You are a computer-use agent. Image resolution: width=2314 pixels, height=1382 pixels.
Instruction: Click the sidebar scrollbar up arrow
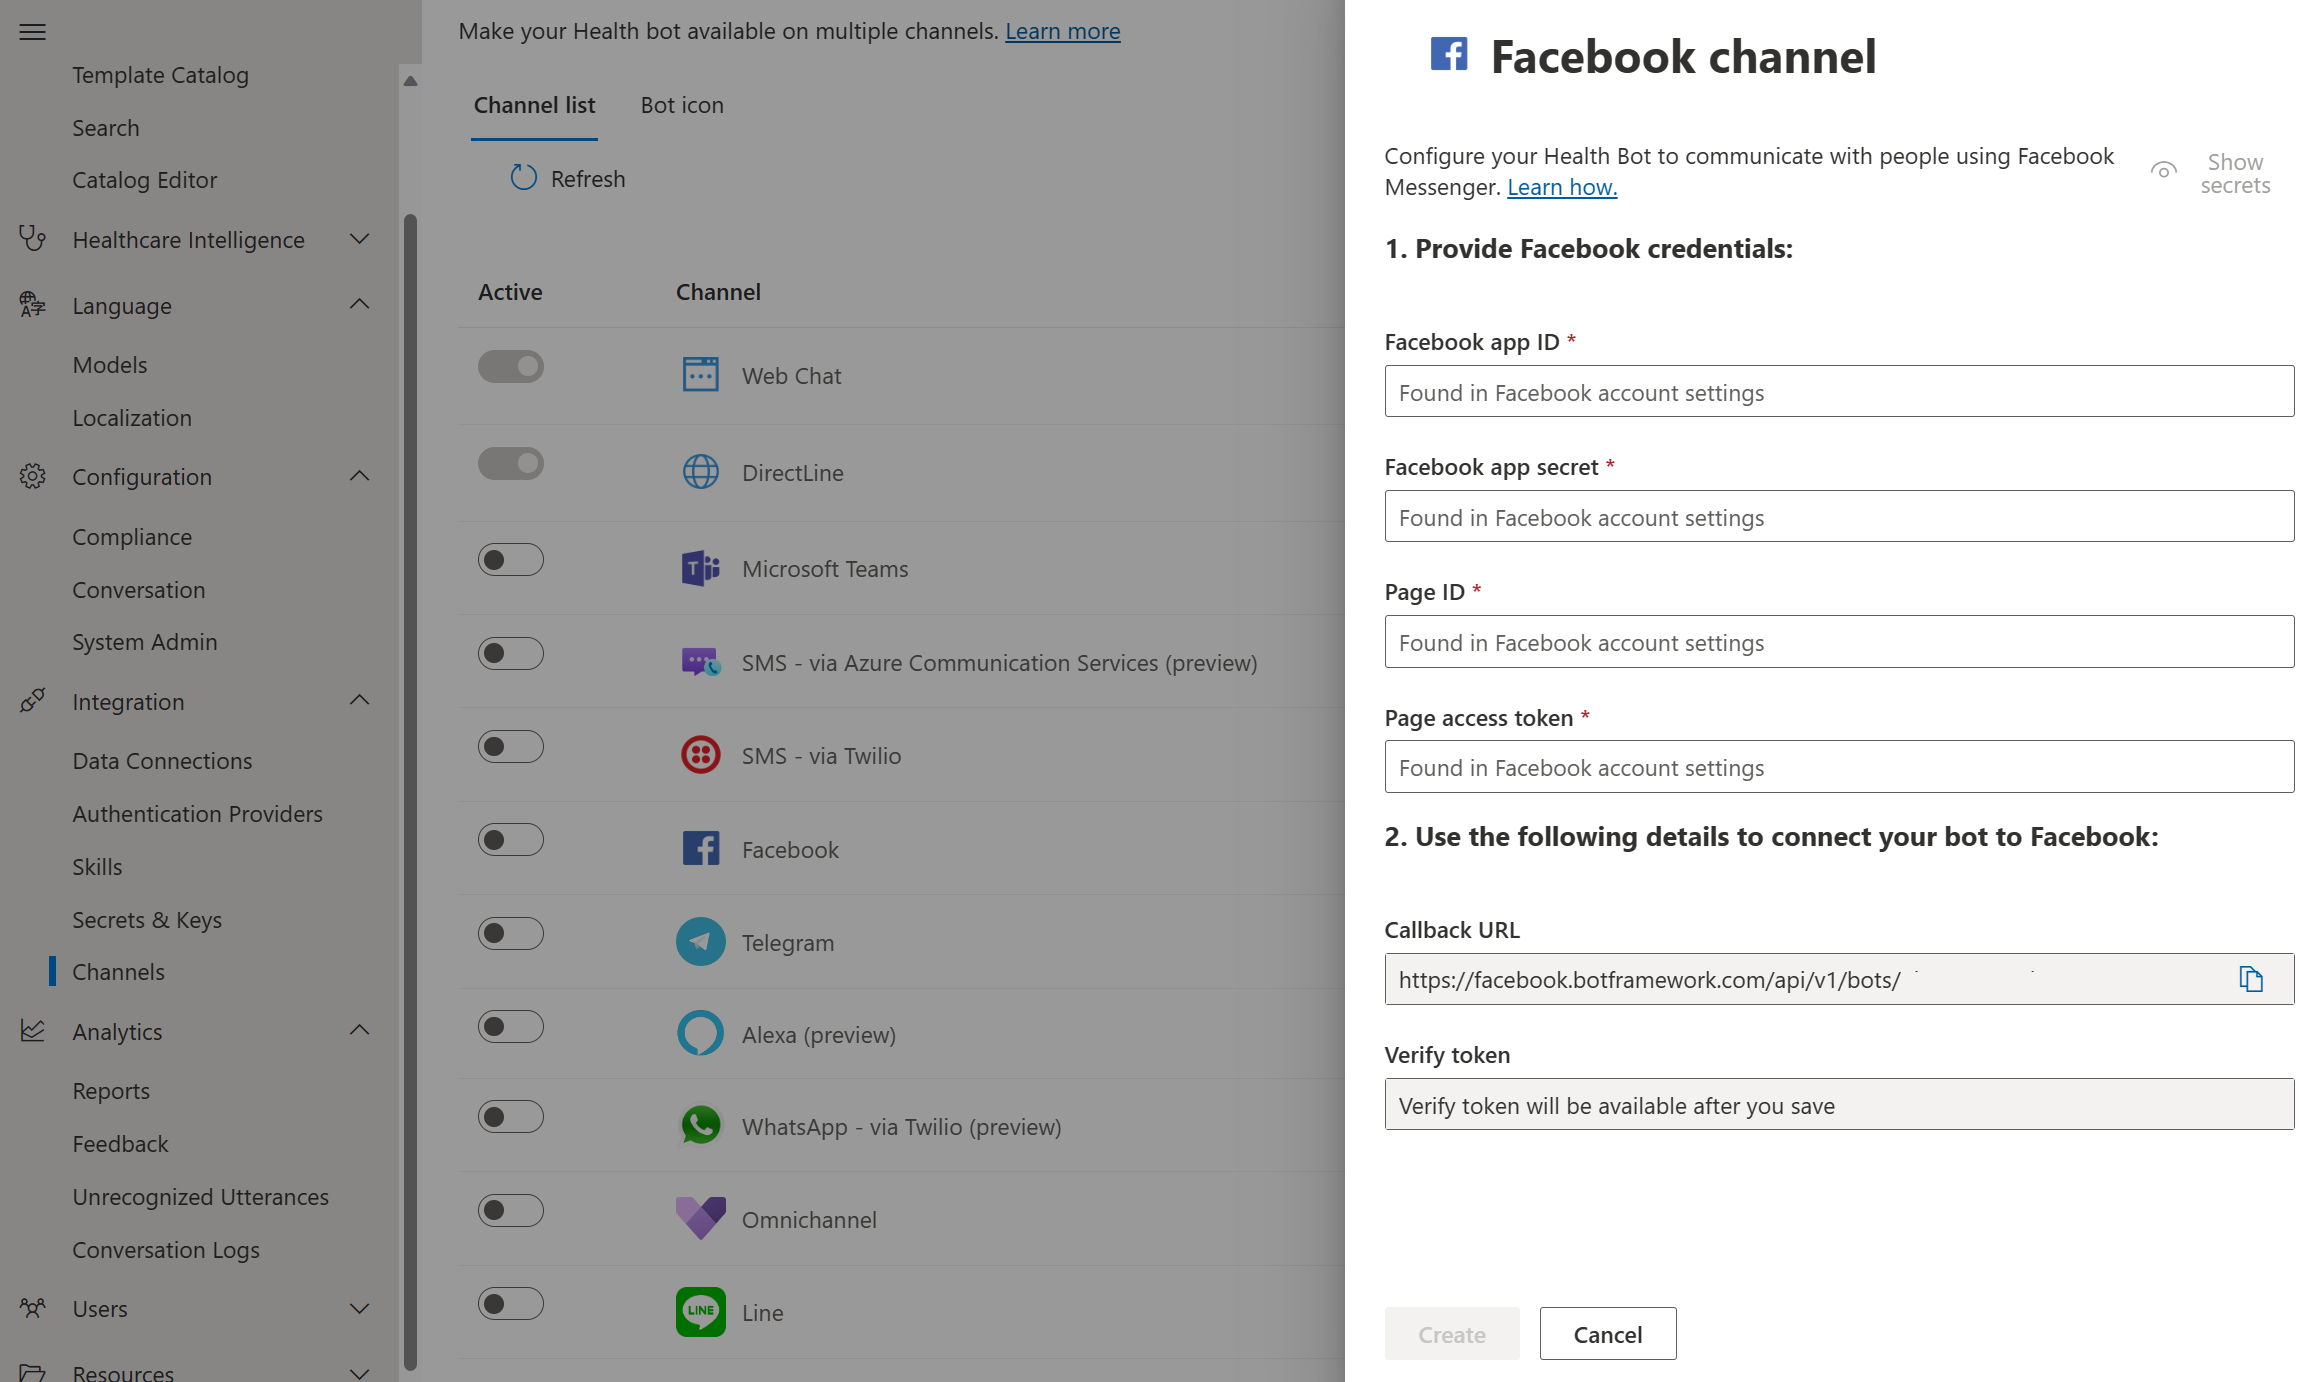[410, 81]
